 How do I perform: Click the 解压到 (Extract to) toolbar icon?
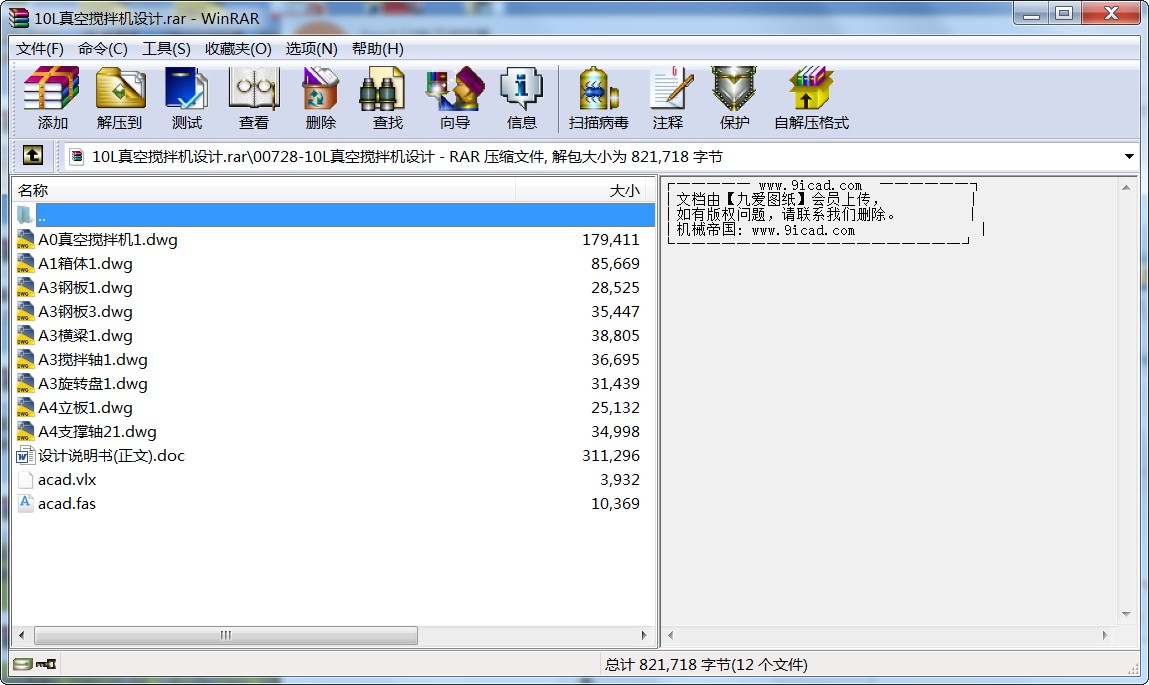119,98
